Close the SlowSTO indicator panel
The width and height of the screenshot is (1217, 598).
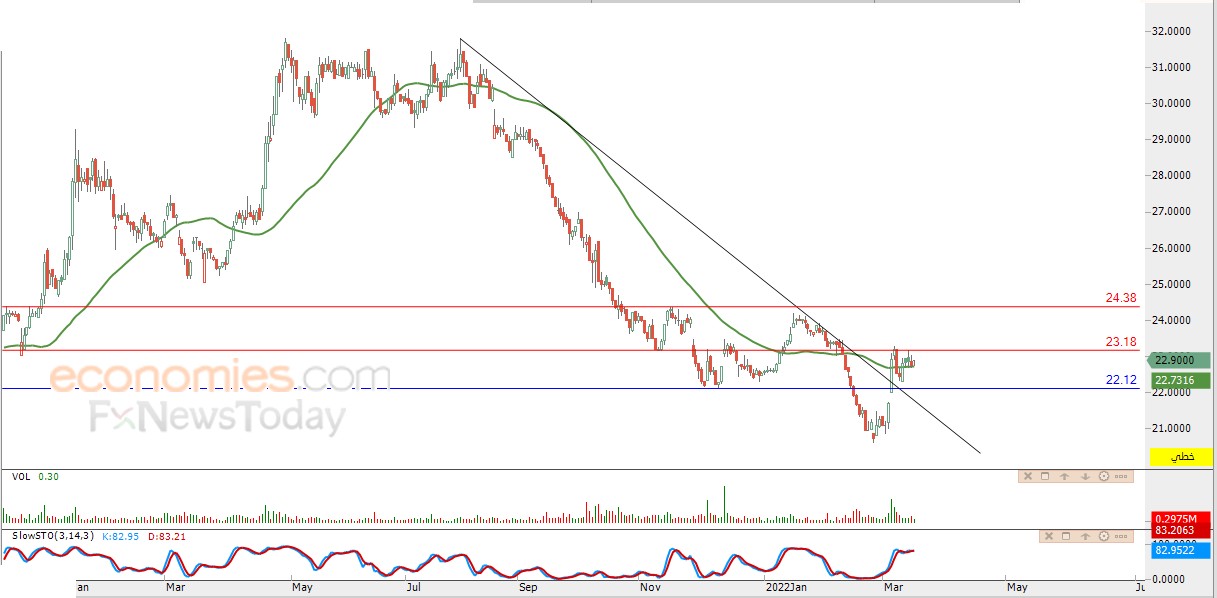(x=1049, y=537)
